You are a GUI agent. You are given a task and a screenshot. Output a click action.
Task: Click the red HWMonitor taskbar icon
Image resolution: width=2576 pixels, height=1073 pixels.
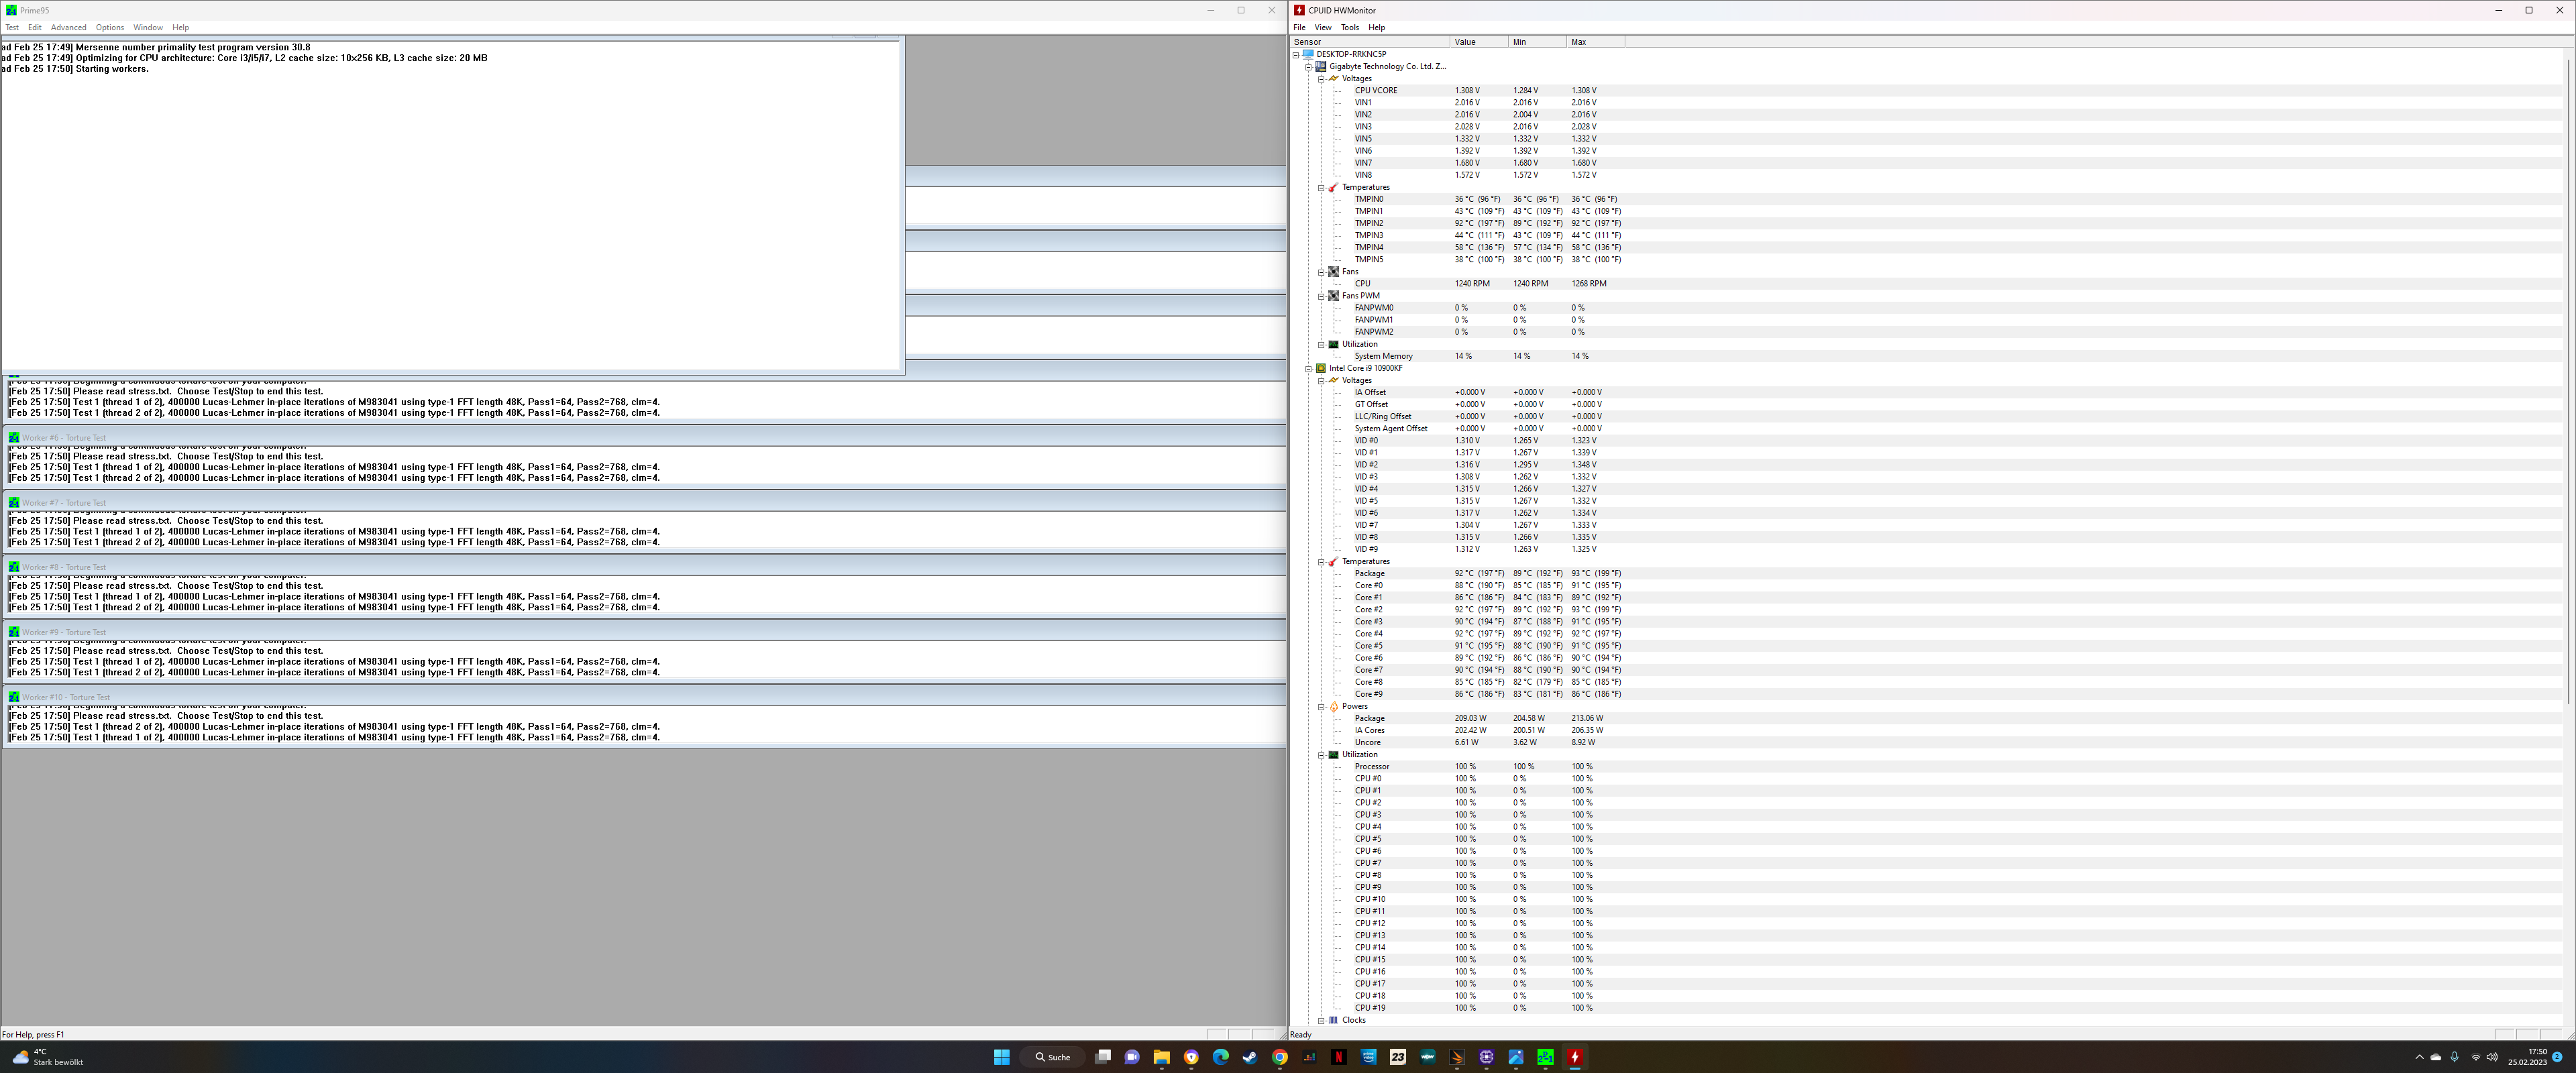coord(1575,1057)
